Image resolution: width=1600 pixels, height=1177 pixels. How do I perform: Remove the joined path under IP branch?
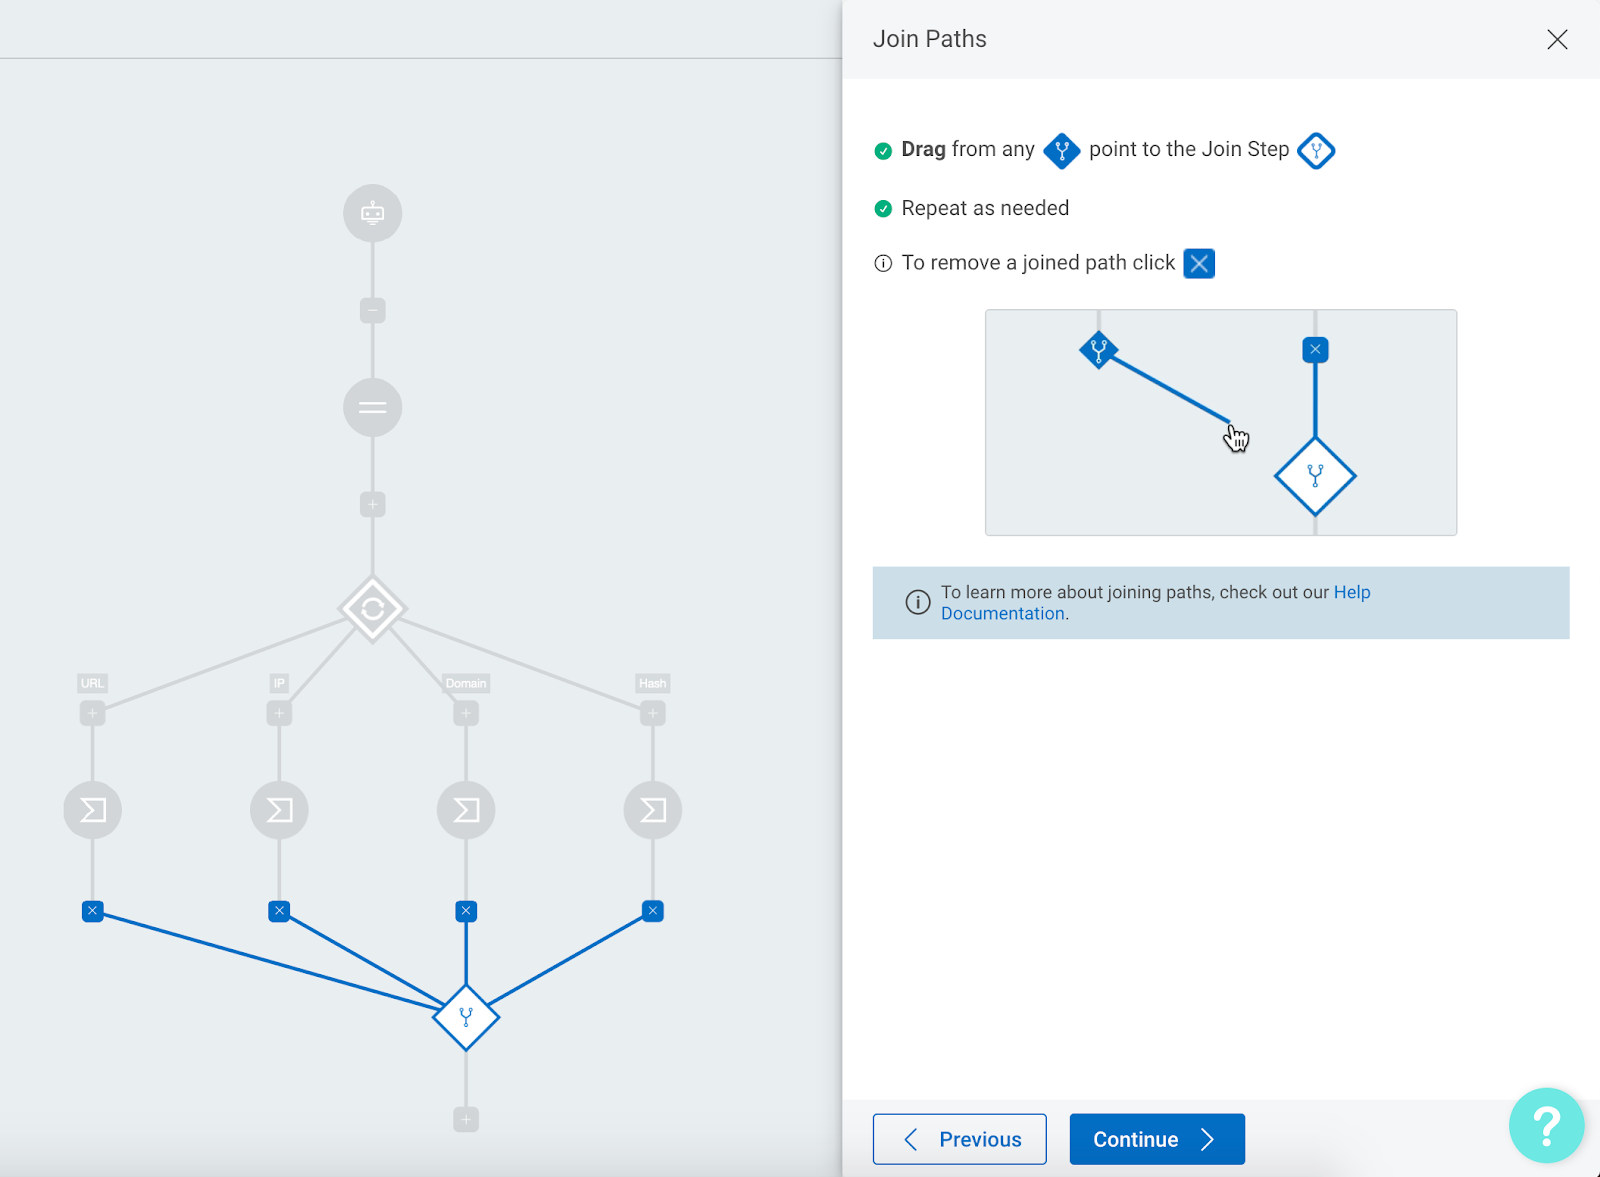(x=279, y=911)
